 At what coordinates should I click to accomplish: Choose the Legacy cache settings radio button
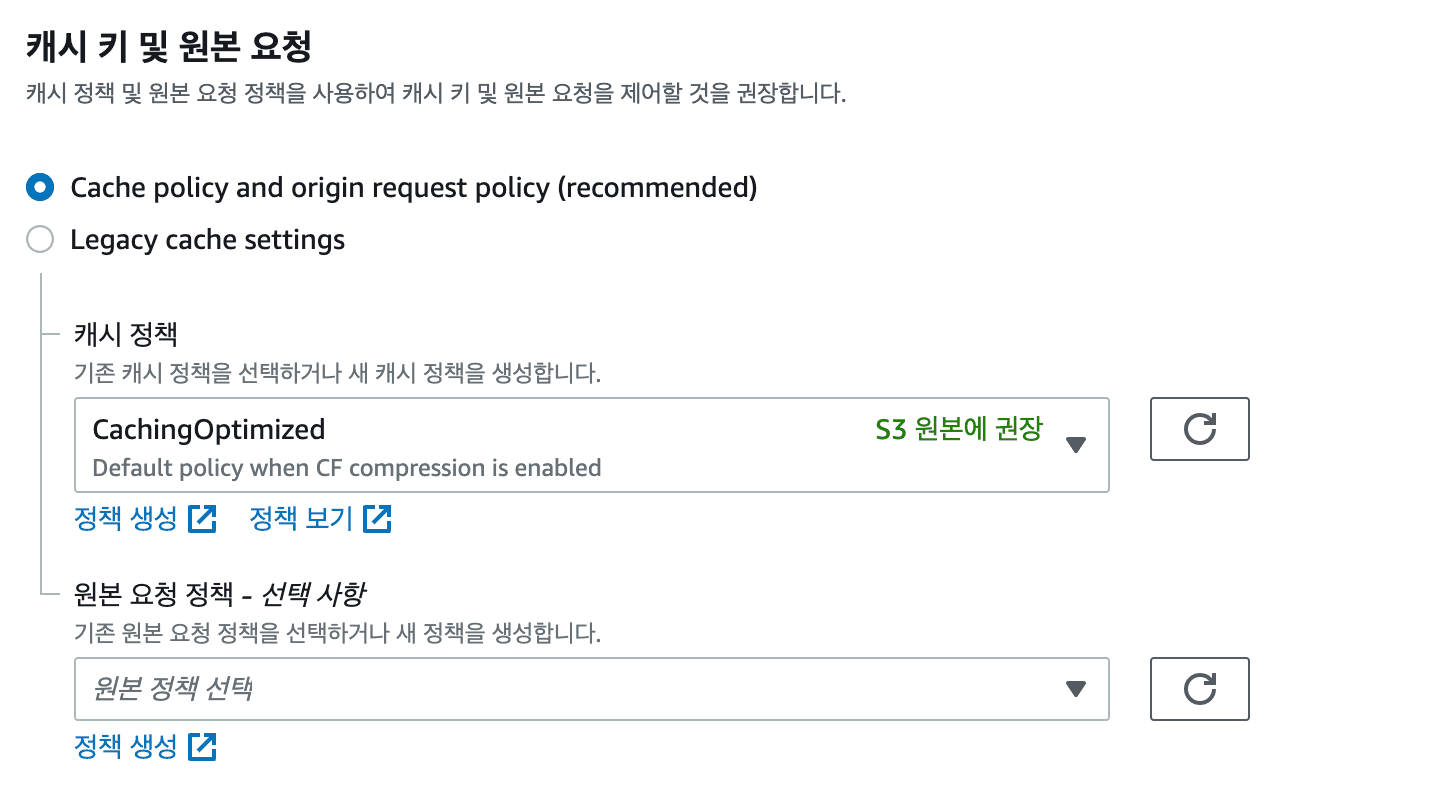(x=40, y=240)
